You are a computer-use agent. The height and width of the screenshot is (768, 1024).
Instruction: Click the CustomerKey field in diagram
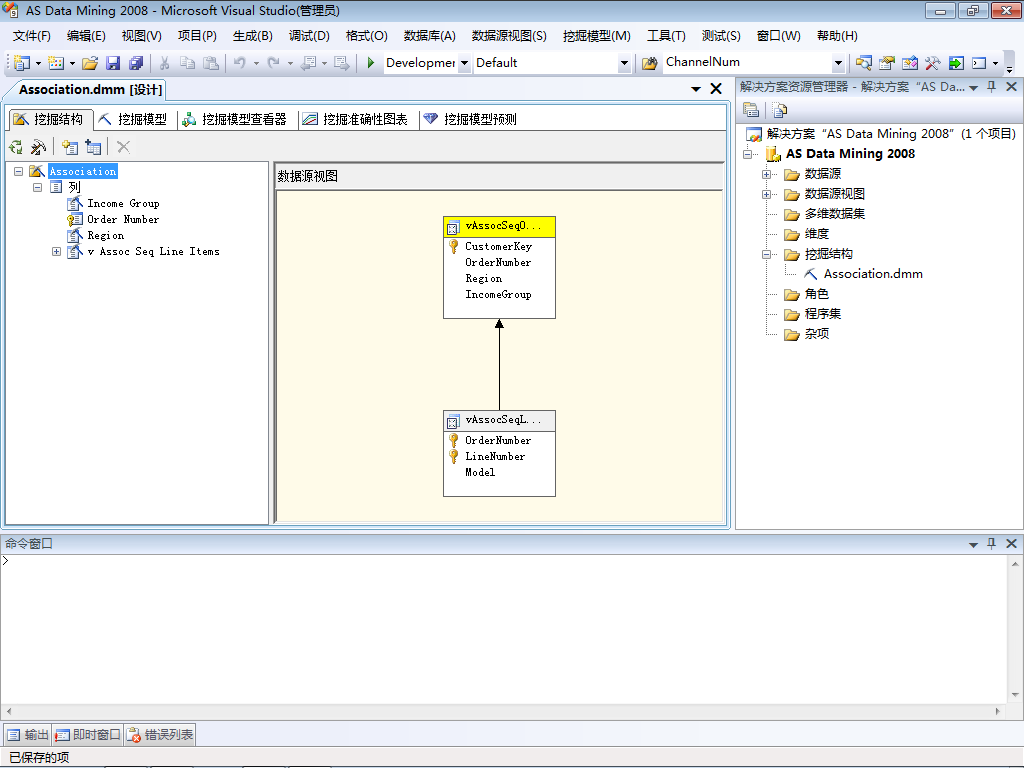[498, 246]
